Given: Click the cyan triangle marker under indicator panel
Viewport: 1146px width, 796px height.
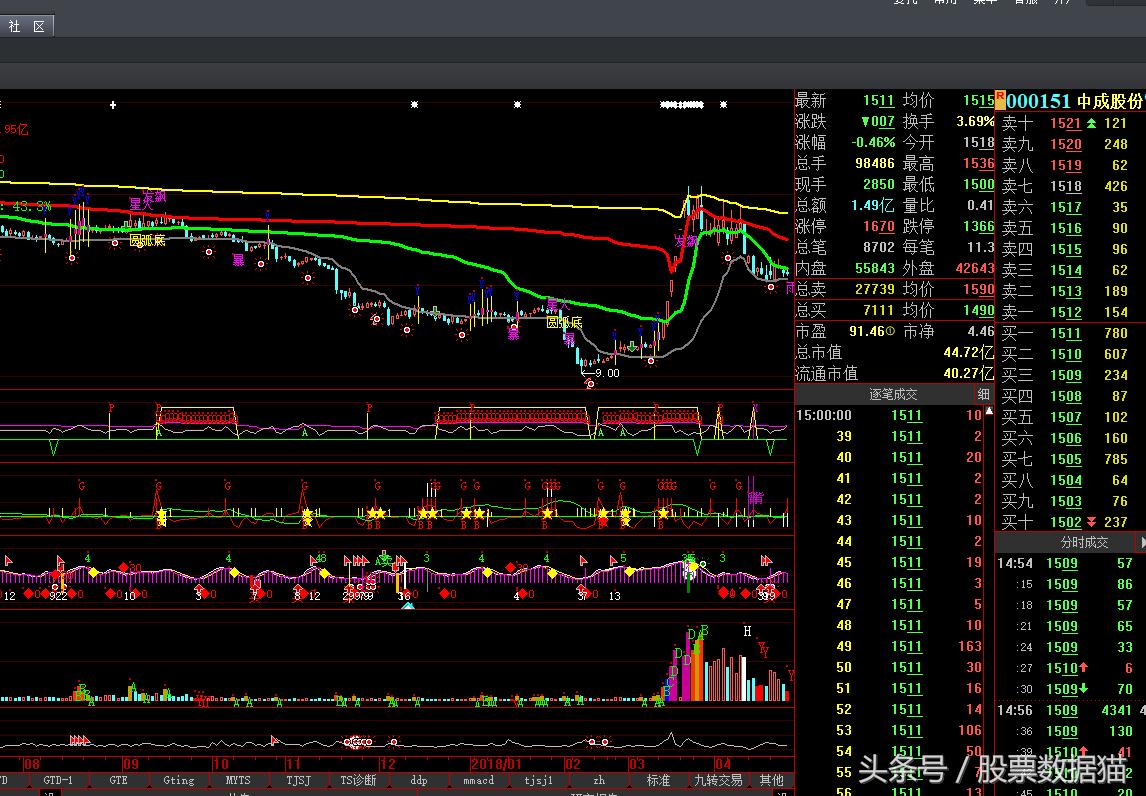Looking at the screenshot, I should pos(407,605).
